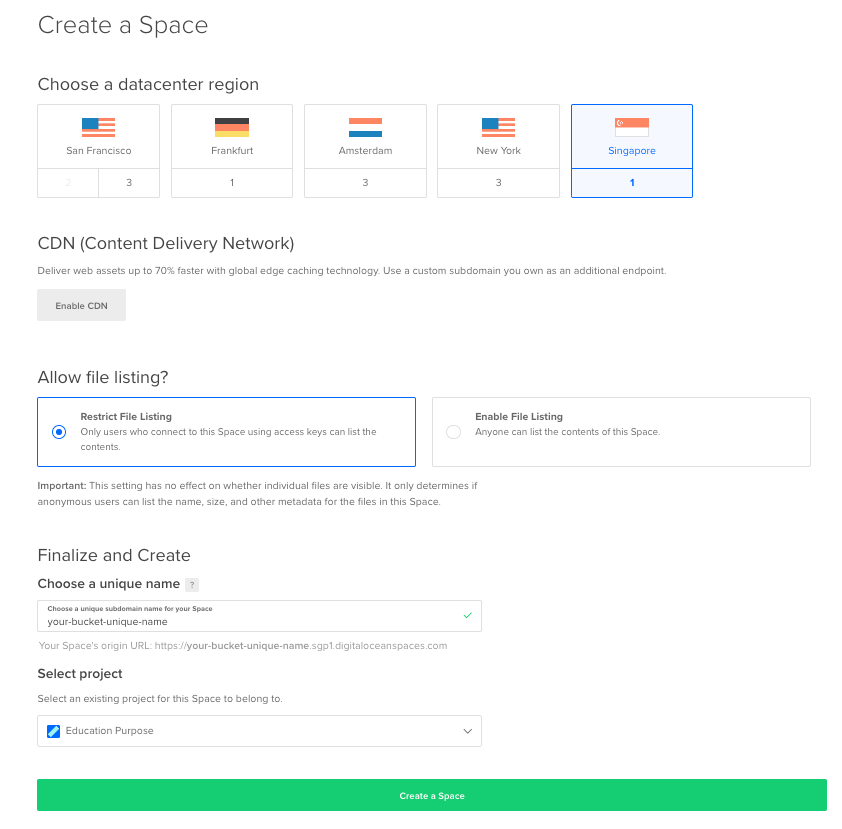Open the unique name help tooltip icon
842x829 pixels.
pyautogui.click(x=194, y=584)
